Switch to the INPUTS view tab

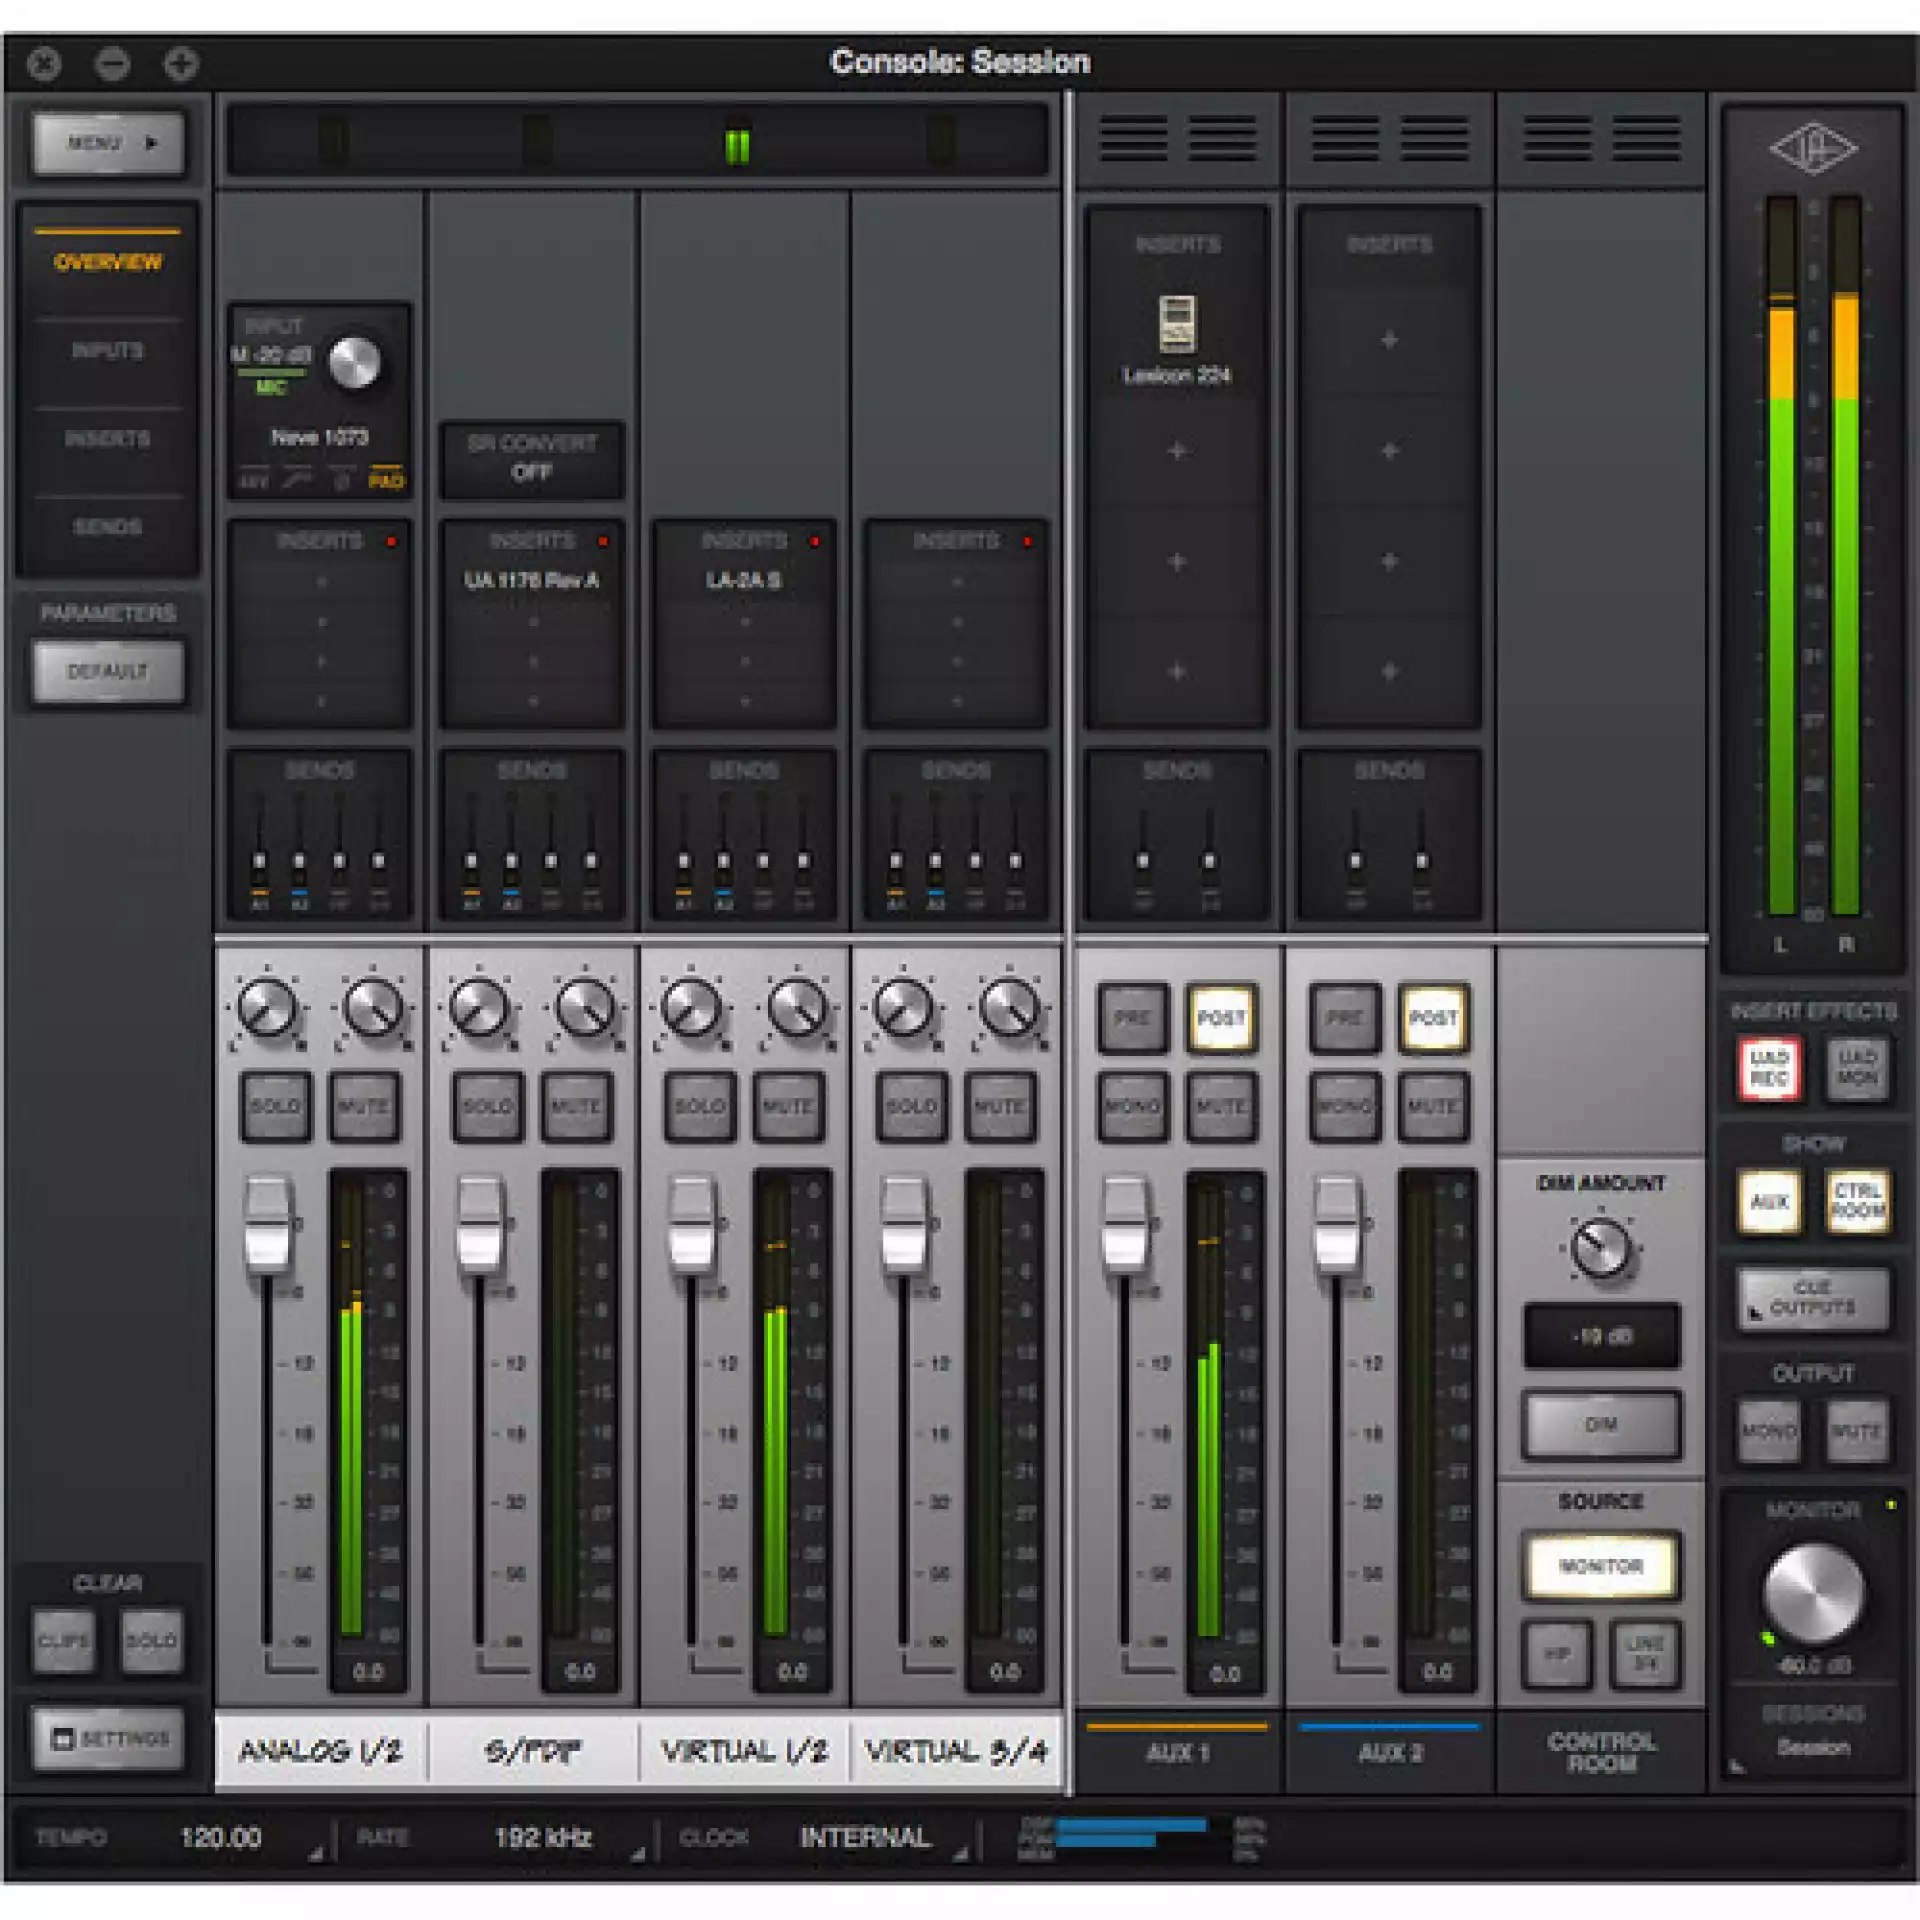[x=107, y=350]
